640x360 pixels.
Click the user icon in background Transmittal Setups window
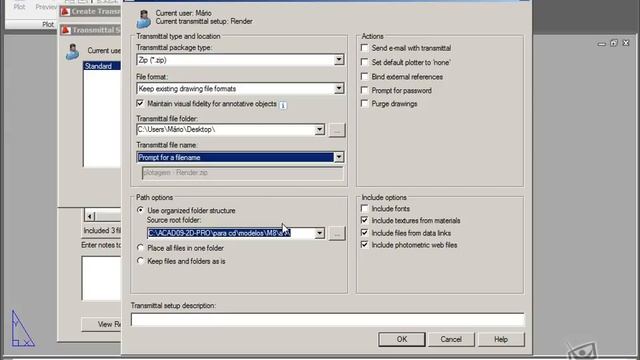click(x=72, y=52)
